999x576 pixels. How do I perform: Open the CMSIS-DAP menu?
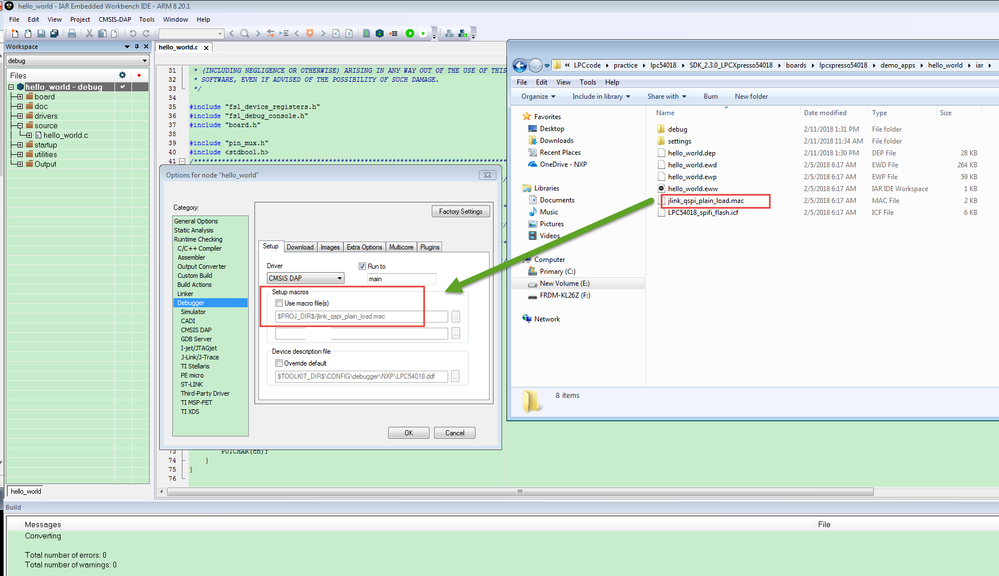(x=115, y=20)
